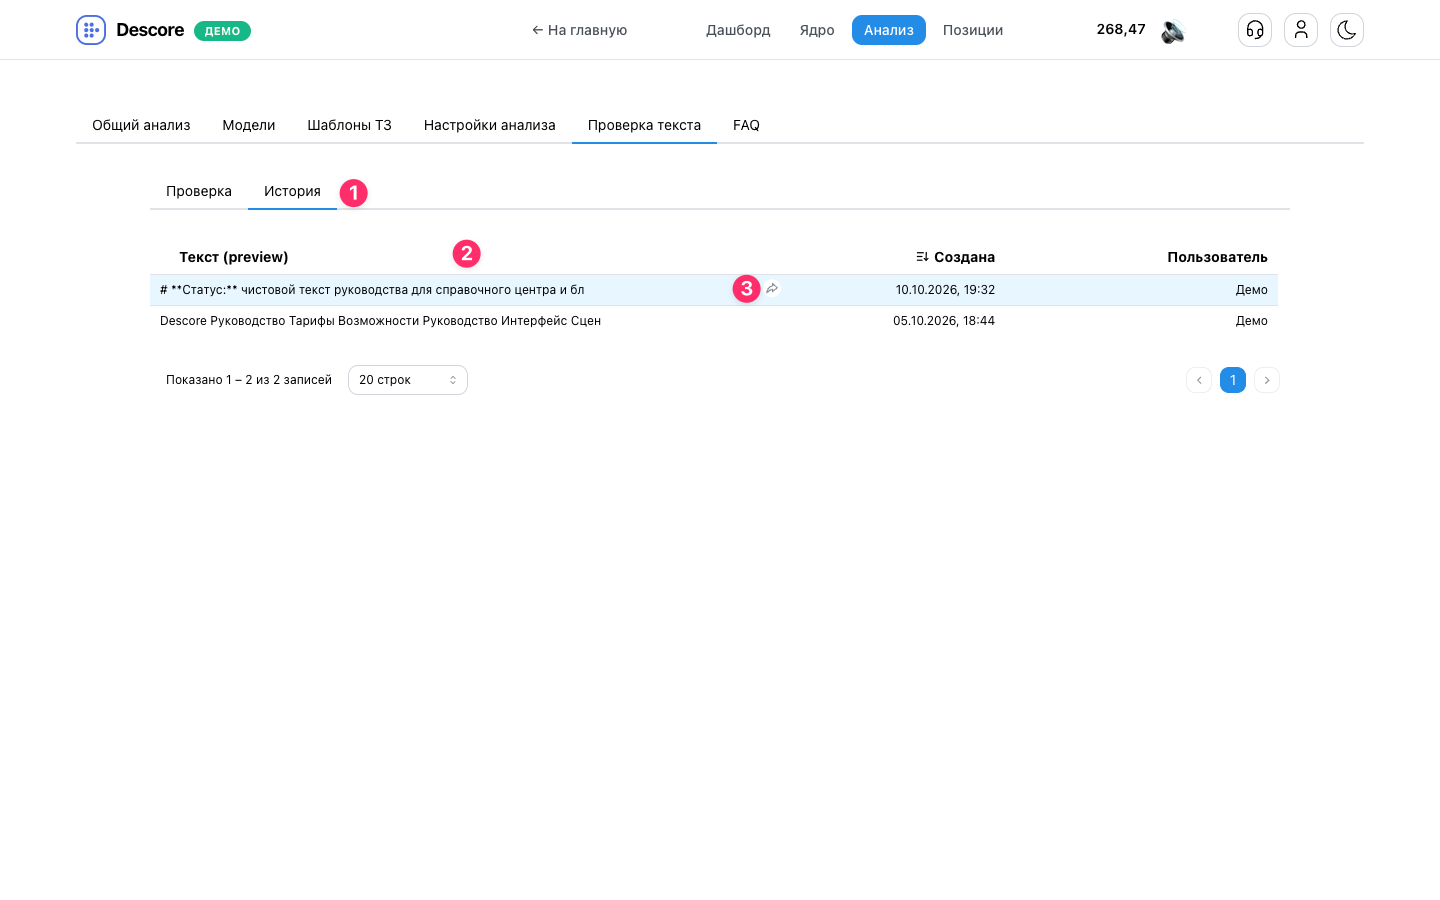Sort by the Создана column icon
This screenshot has height=900, width=1440.
point(922,257)
